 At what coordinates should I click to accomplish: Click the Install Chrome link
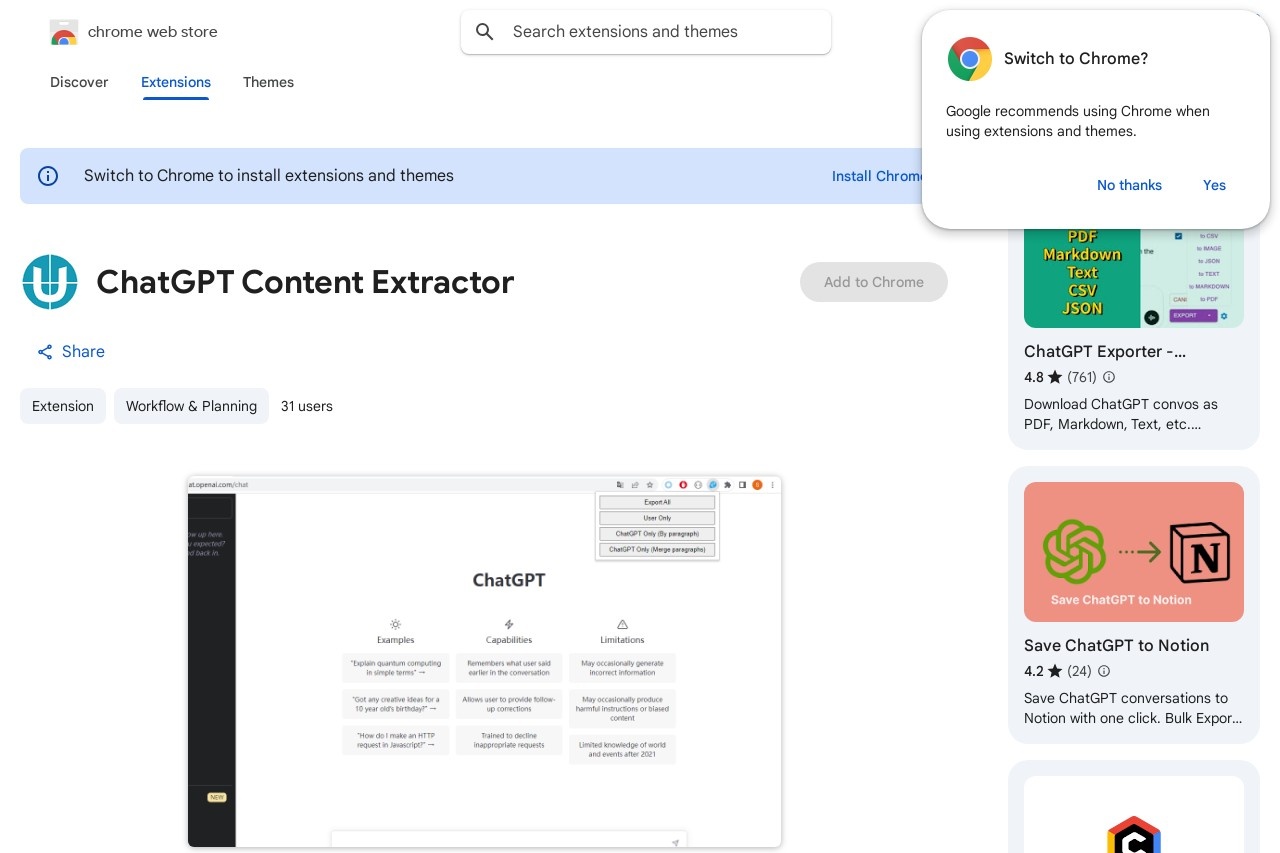[878, 176]
